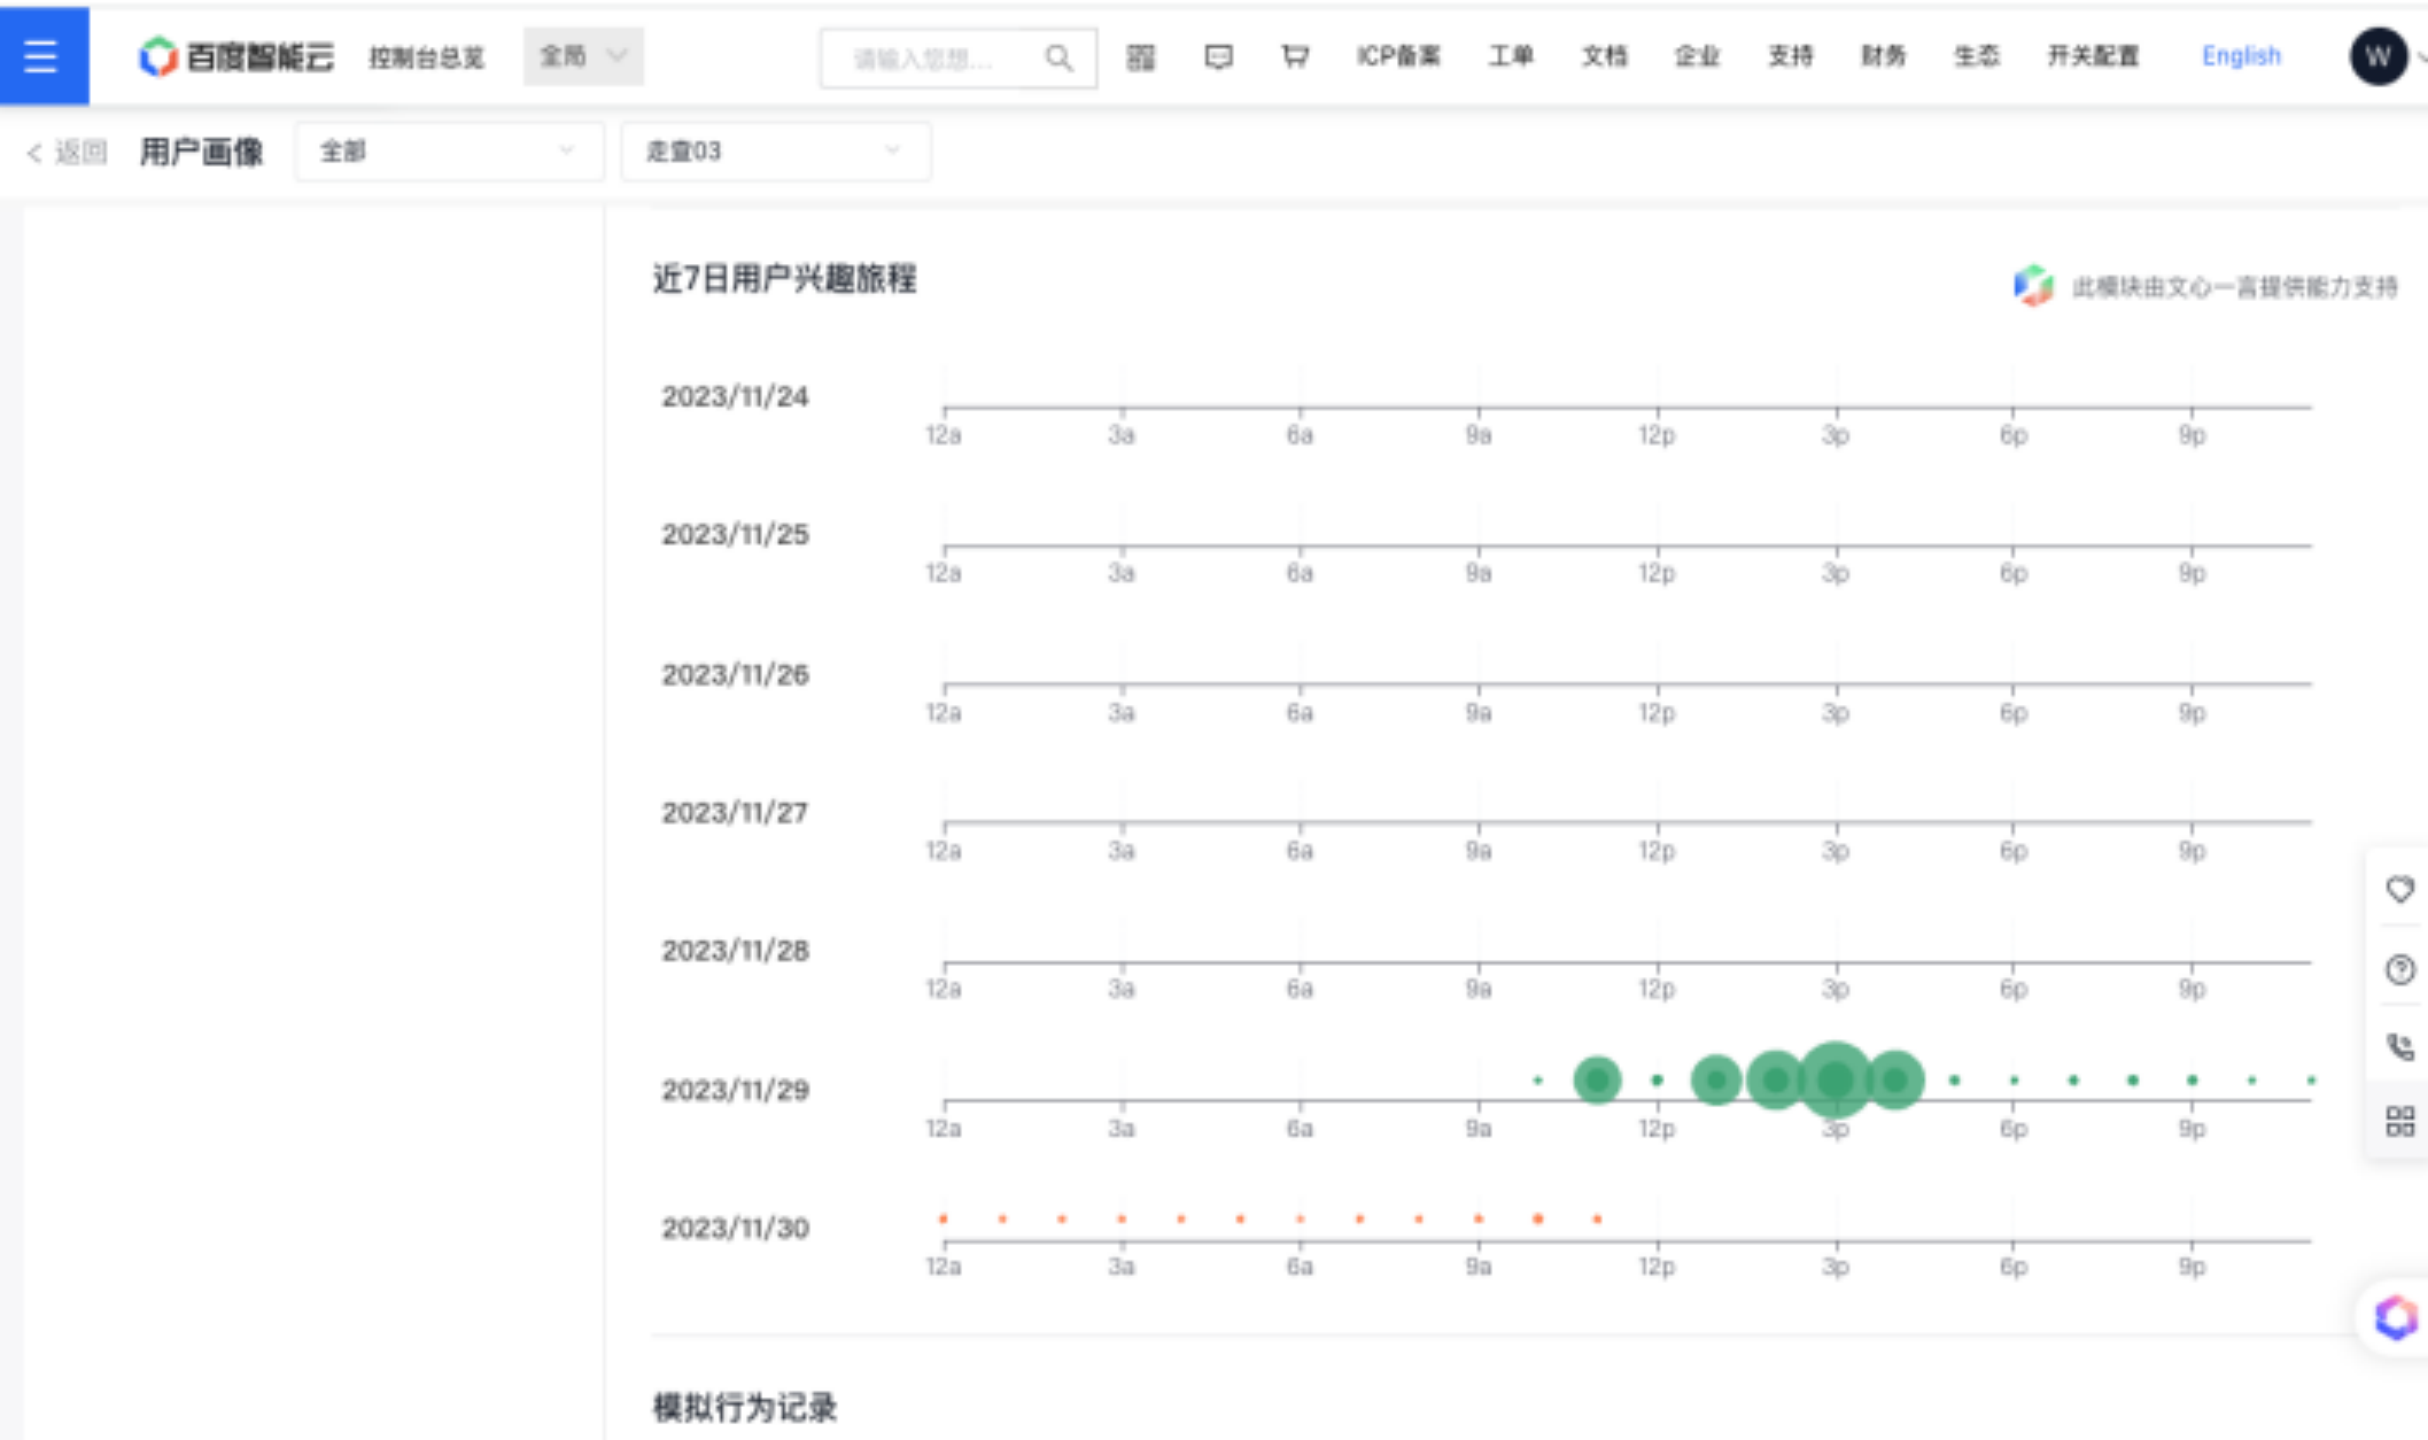
Task: Click the 模拟行为记录 heading
Action: [745, 1408]
